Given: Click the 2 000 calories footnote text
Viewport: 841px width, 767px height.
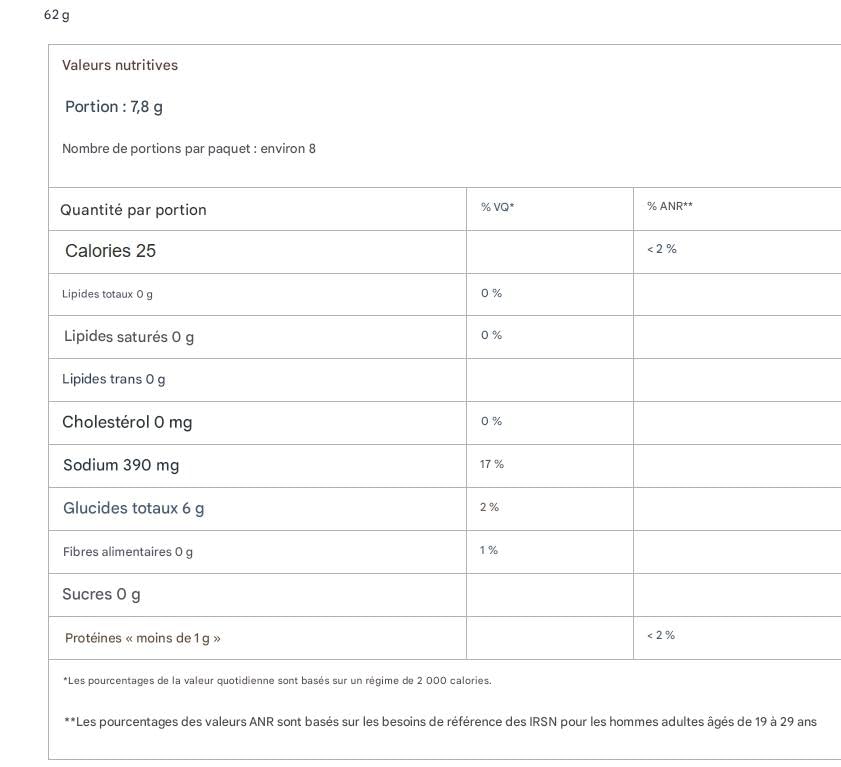Looking at the screenshot, I should point(277,681).
